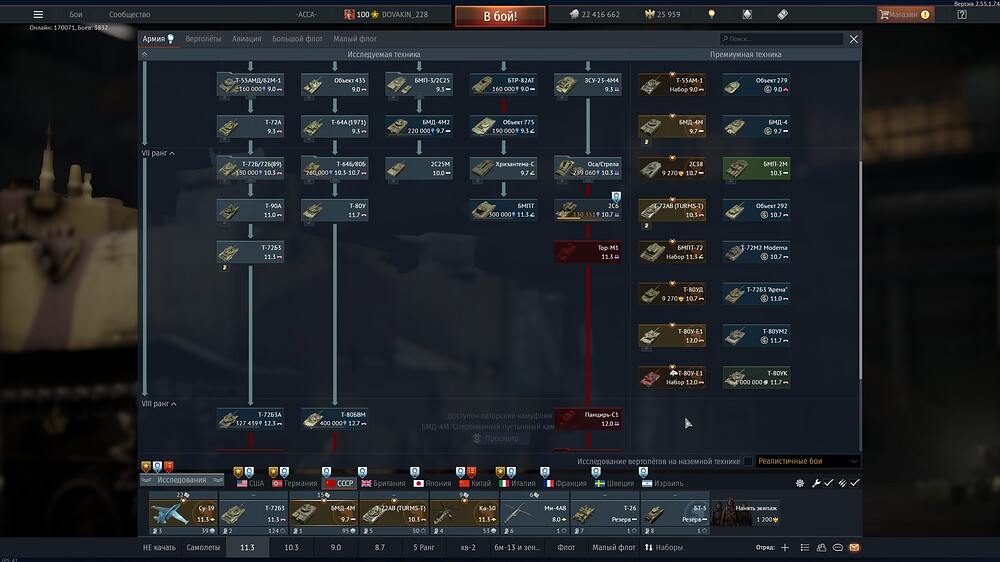The image size is (1000, 562).
Task: Select the Ми-4АВ crew slot
Action: click(x=534, y=513)
